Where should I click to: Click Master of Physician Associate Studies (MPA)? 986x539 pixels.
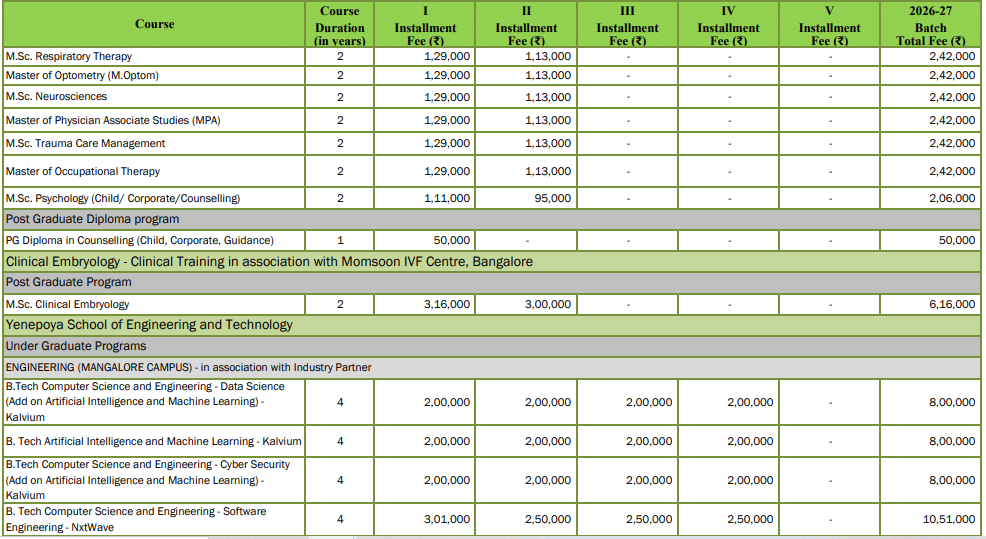[x=113, y=120]
